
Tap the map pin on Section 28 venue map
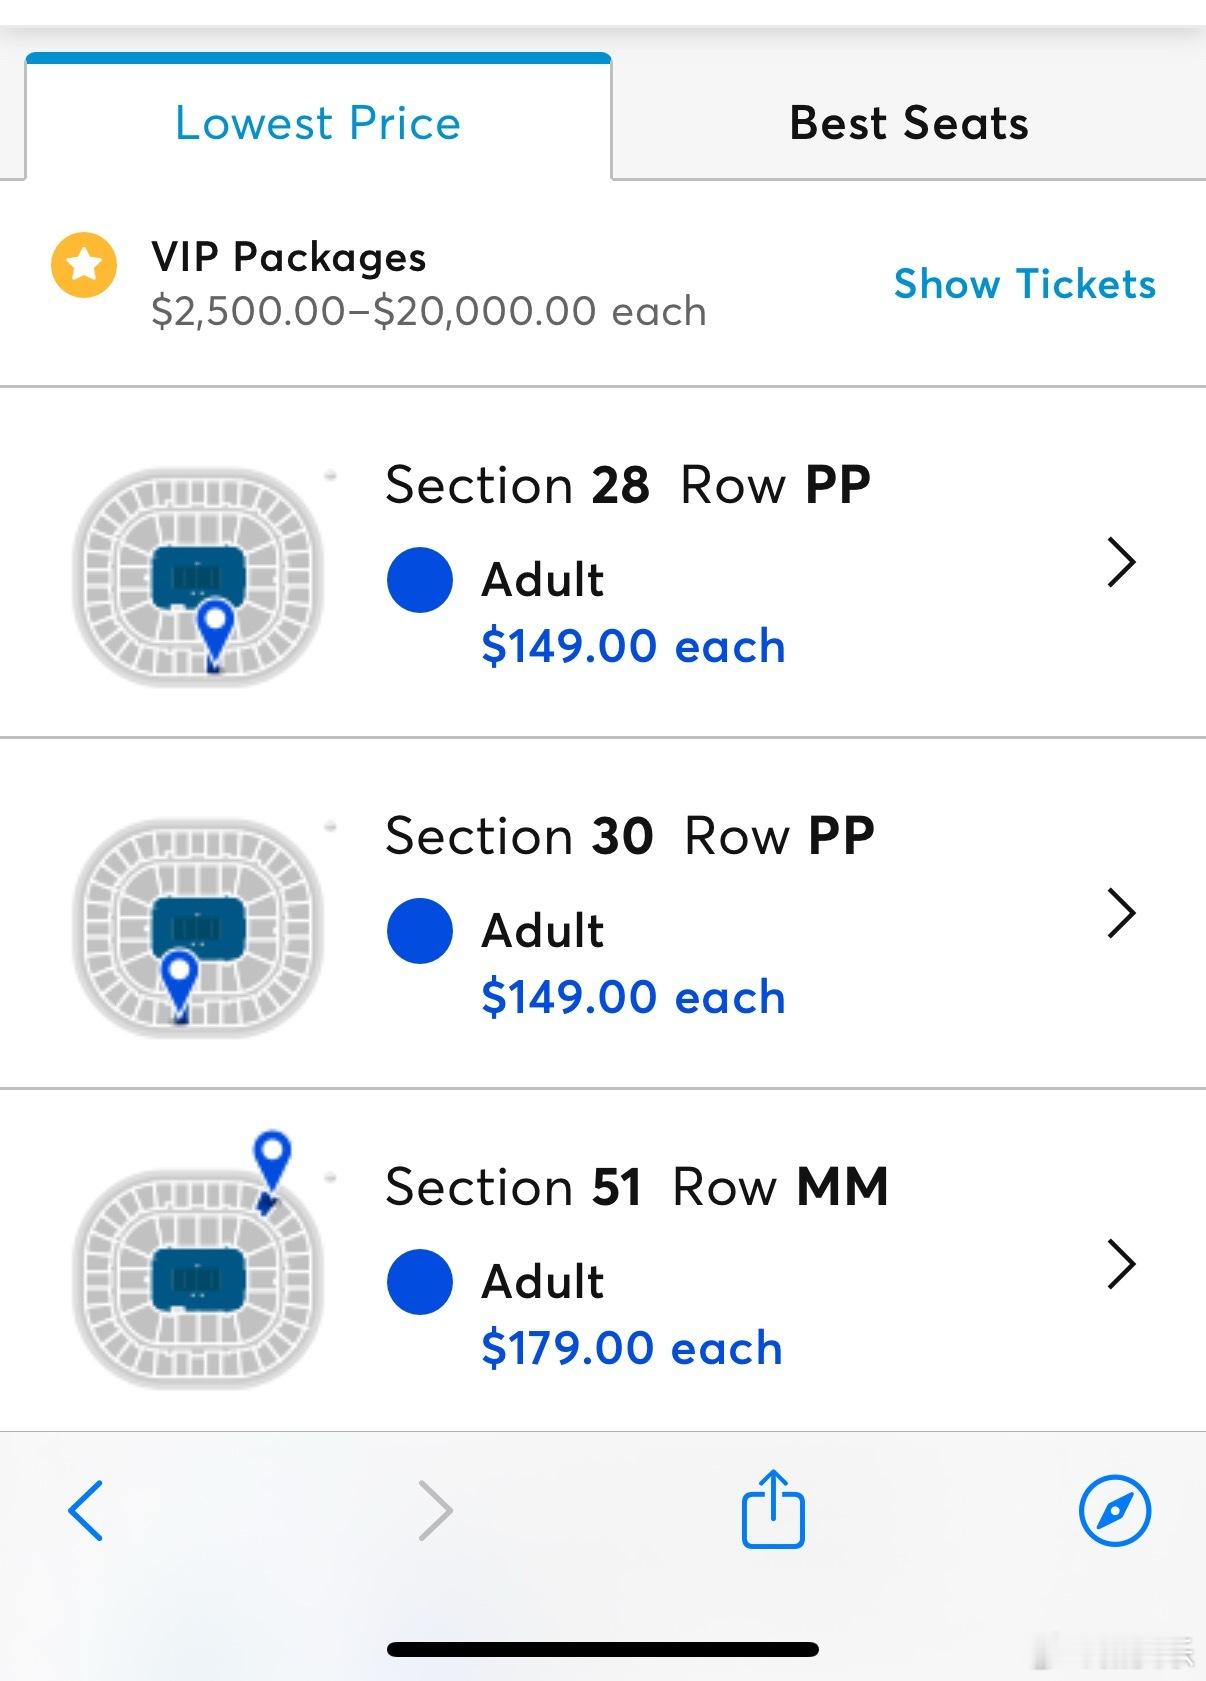pyautogui.click(x=215, y=625)
